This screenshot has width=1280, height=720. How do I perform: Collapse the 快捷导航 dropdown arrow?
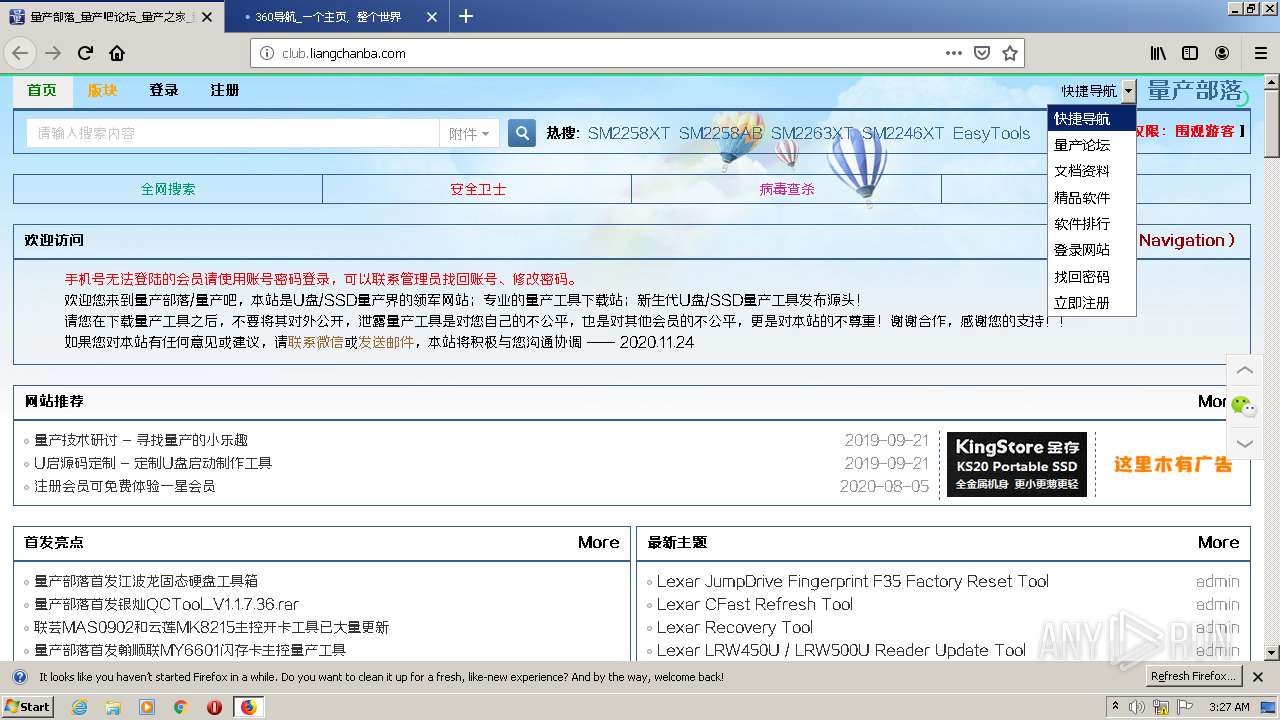click(x=1128, y=91)
